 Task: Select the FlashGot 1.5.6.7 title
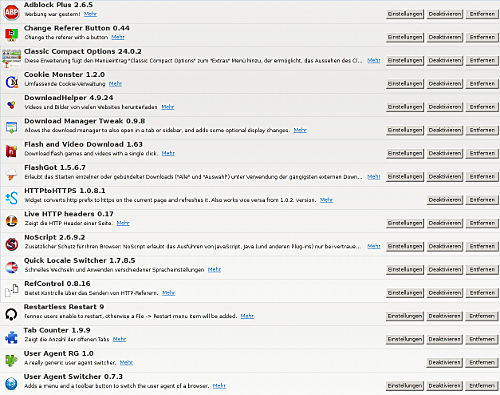point(55,168)
